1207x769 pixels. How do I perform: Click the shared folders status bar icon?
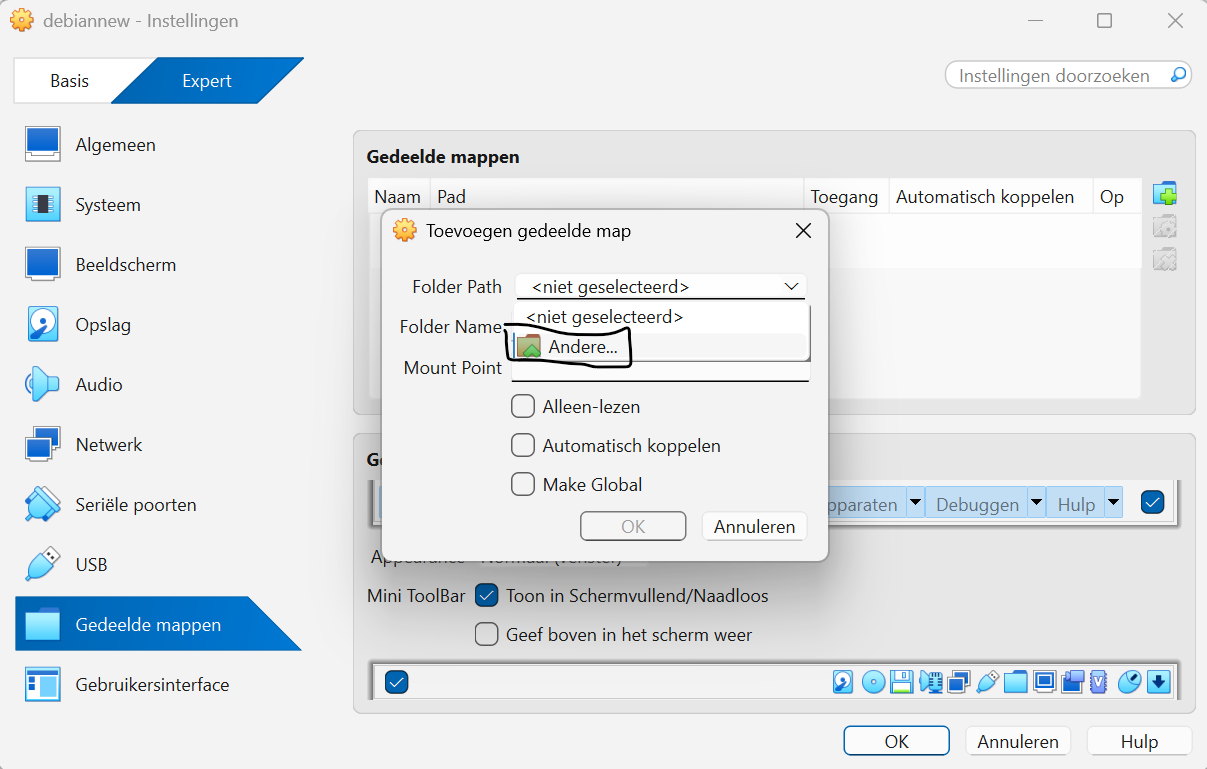click(x=1016, y=682)
